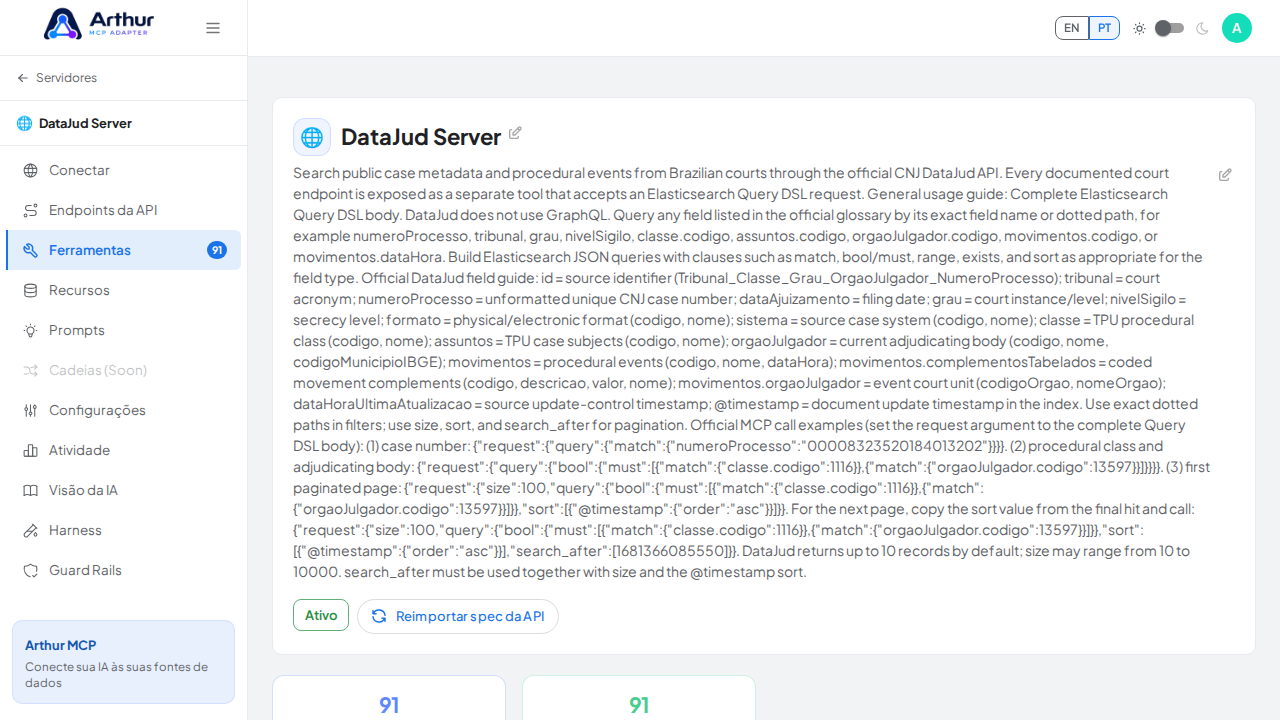Collapse the sidebar with hamburger icon

[x=213, y=28]
